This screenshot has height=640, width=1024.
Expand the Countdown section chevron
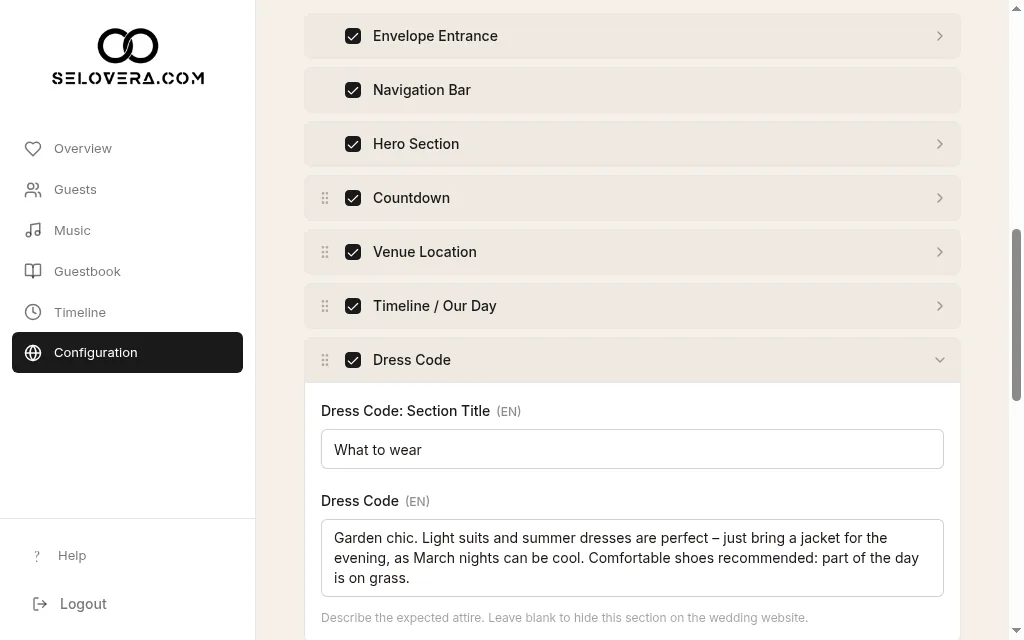[x=940, y=198]
